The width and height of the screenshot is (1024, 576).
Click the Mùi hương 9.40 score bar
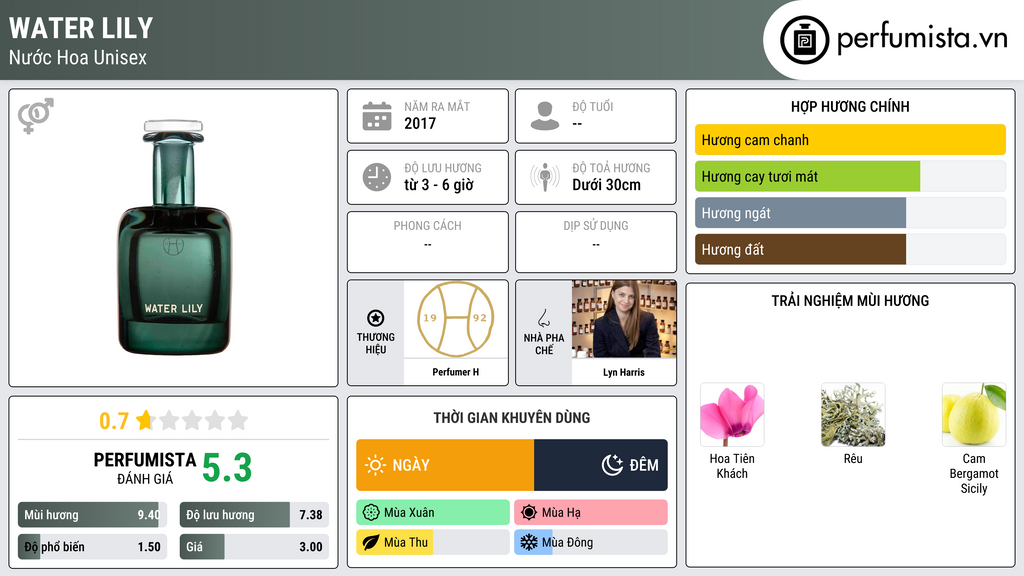[92, 515]
